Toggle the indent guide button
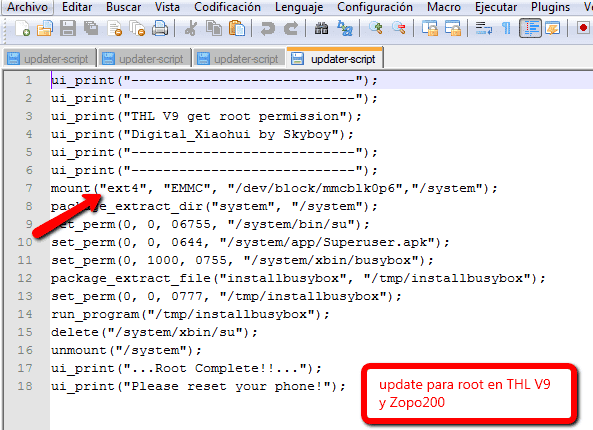593x430 pixels. tap(530, 28)
